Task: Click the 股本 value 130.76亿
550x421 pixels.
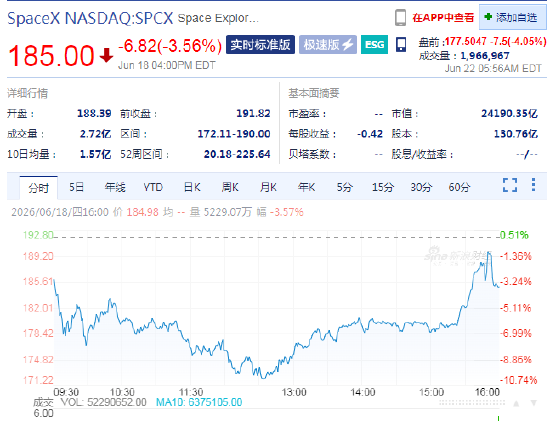Action: (x=516, y=134)
